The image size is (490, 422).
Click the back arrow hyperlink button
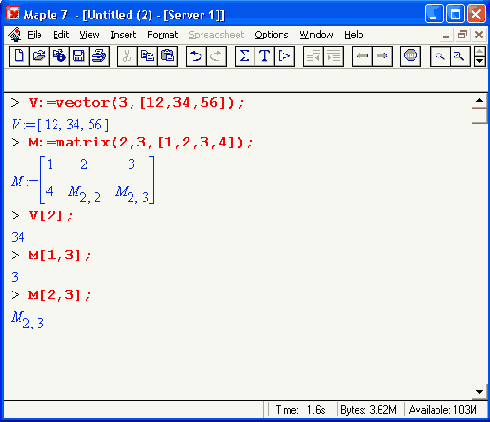(362, 56)
